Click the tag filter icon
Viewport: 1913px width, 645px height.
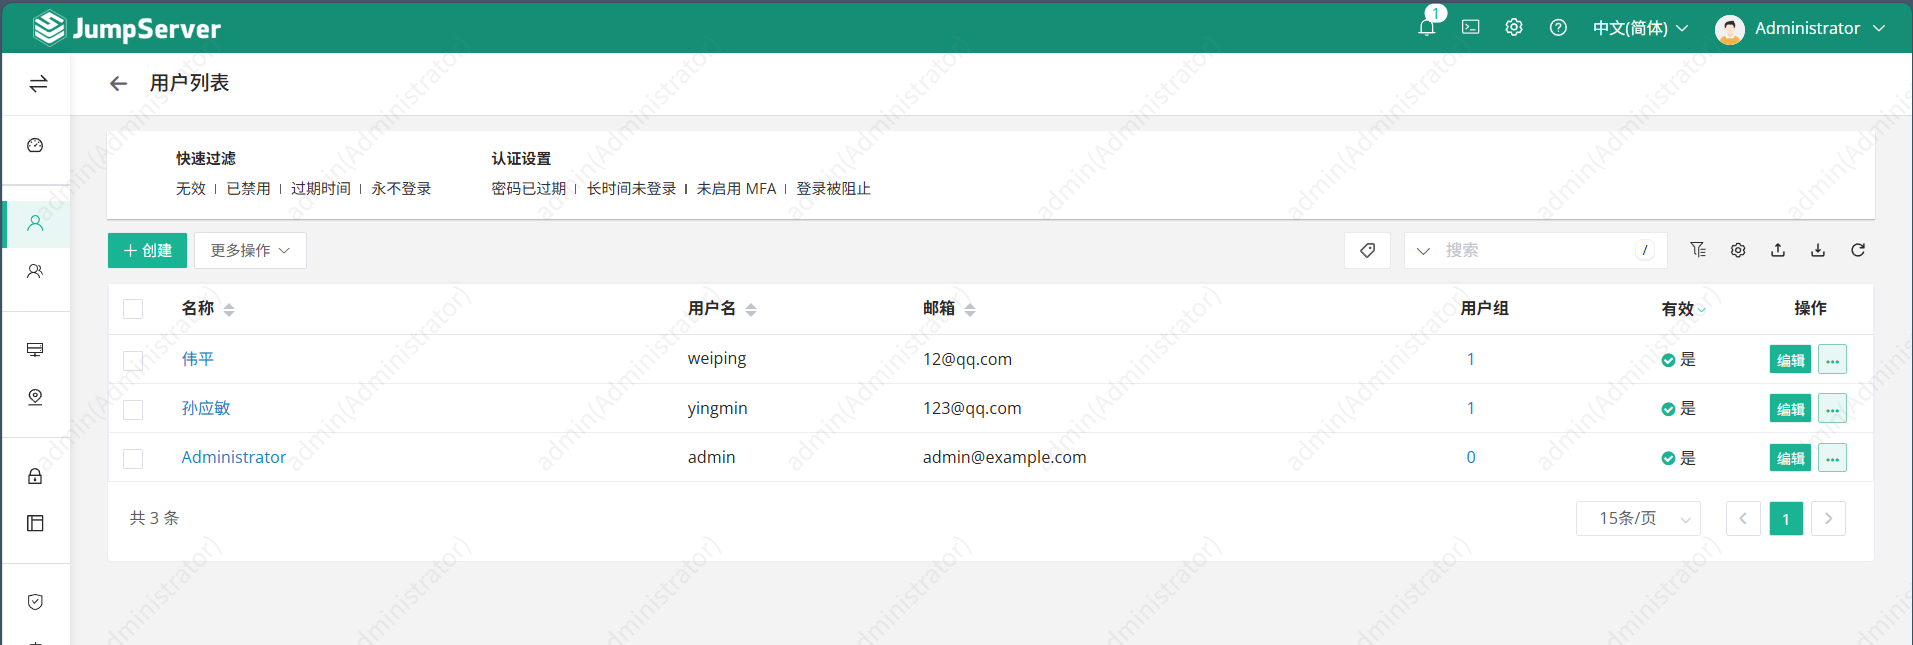1367,250
